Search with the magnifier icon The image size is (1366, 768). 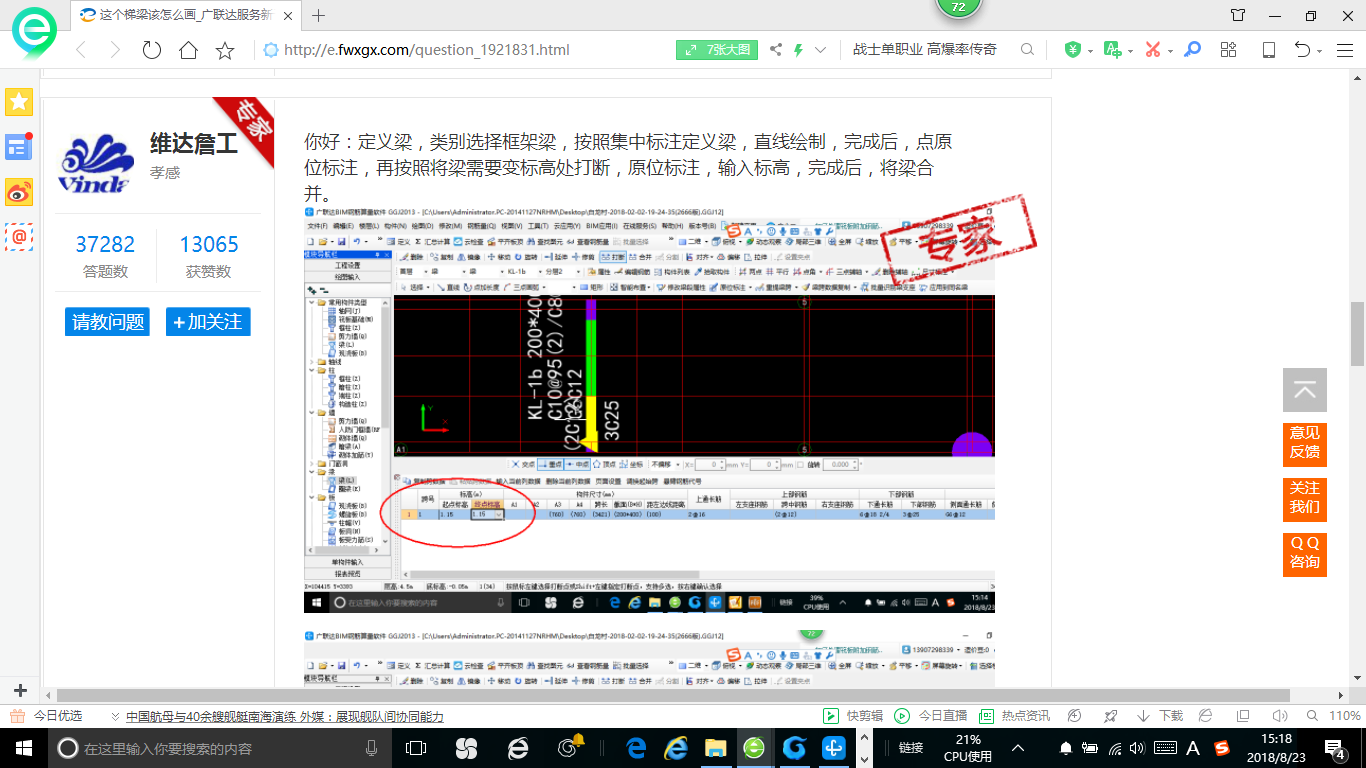click(x=1027, y=49)
